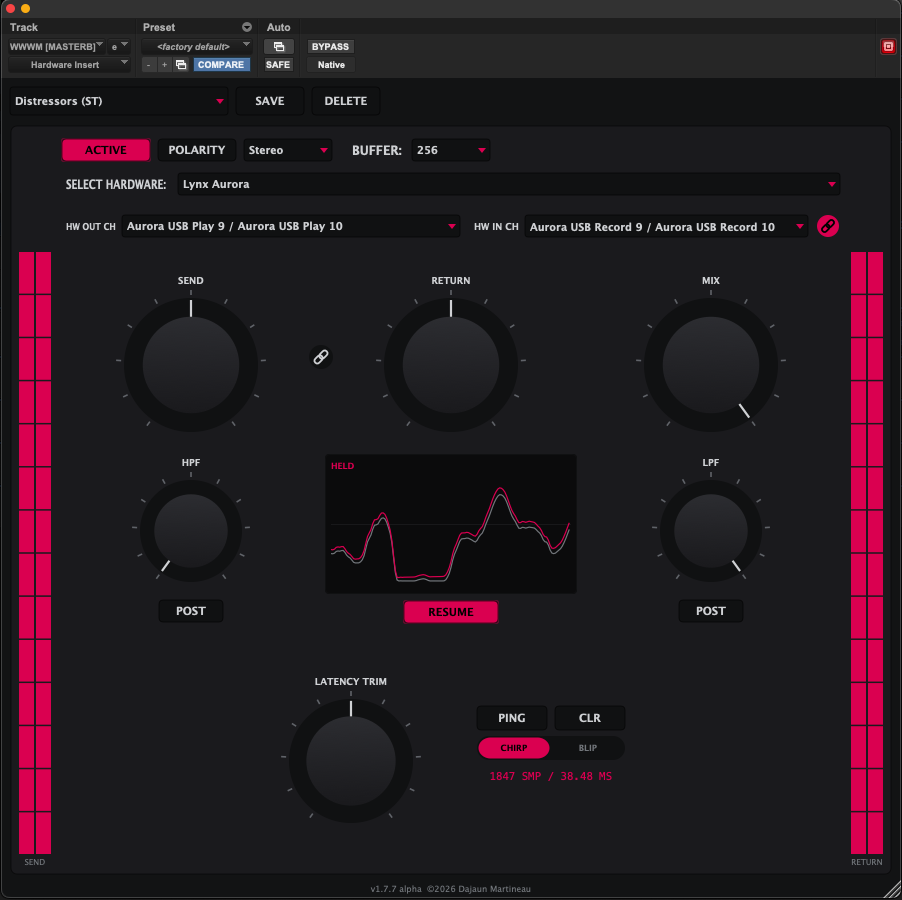Select the previous preset minus button
This screenshot has height=900, width=902.
tap(149, 65)
